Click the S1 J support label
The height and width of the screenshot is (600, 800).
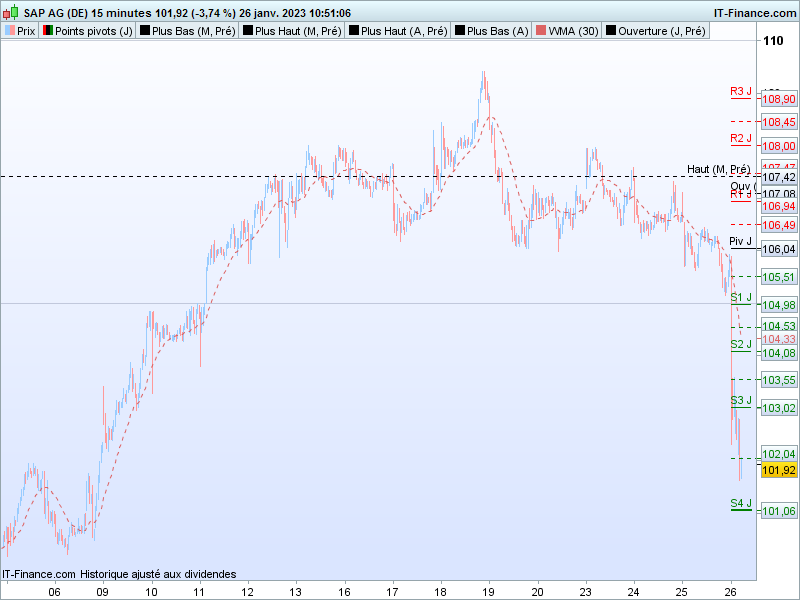[741, 297]
